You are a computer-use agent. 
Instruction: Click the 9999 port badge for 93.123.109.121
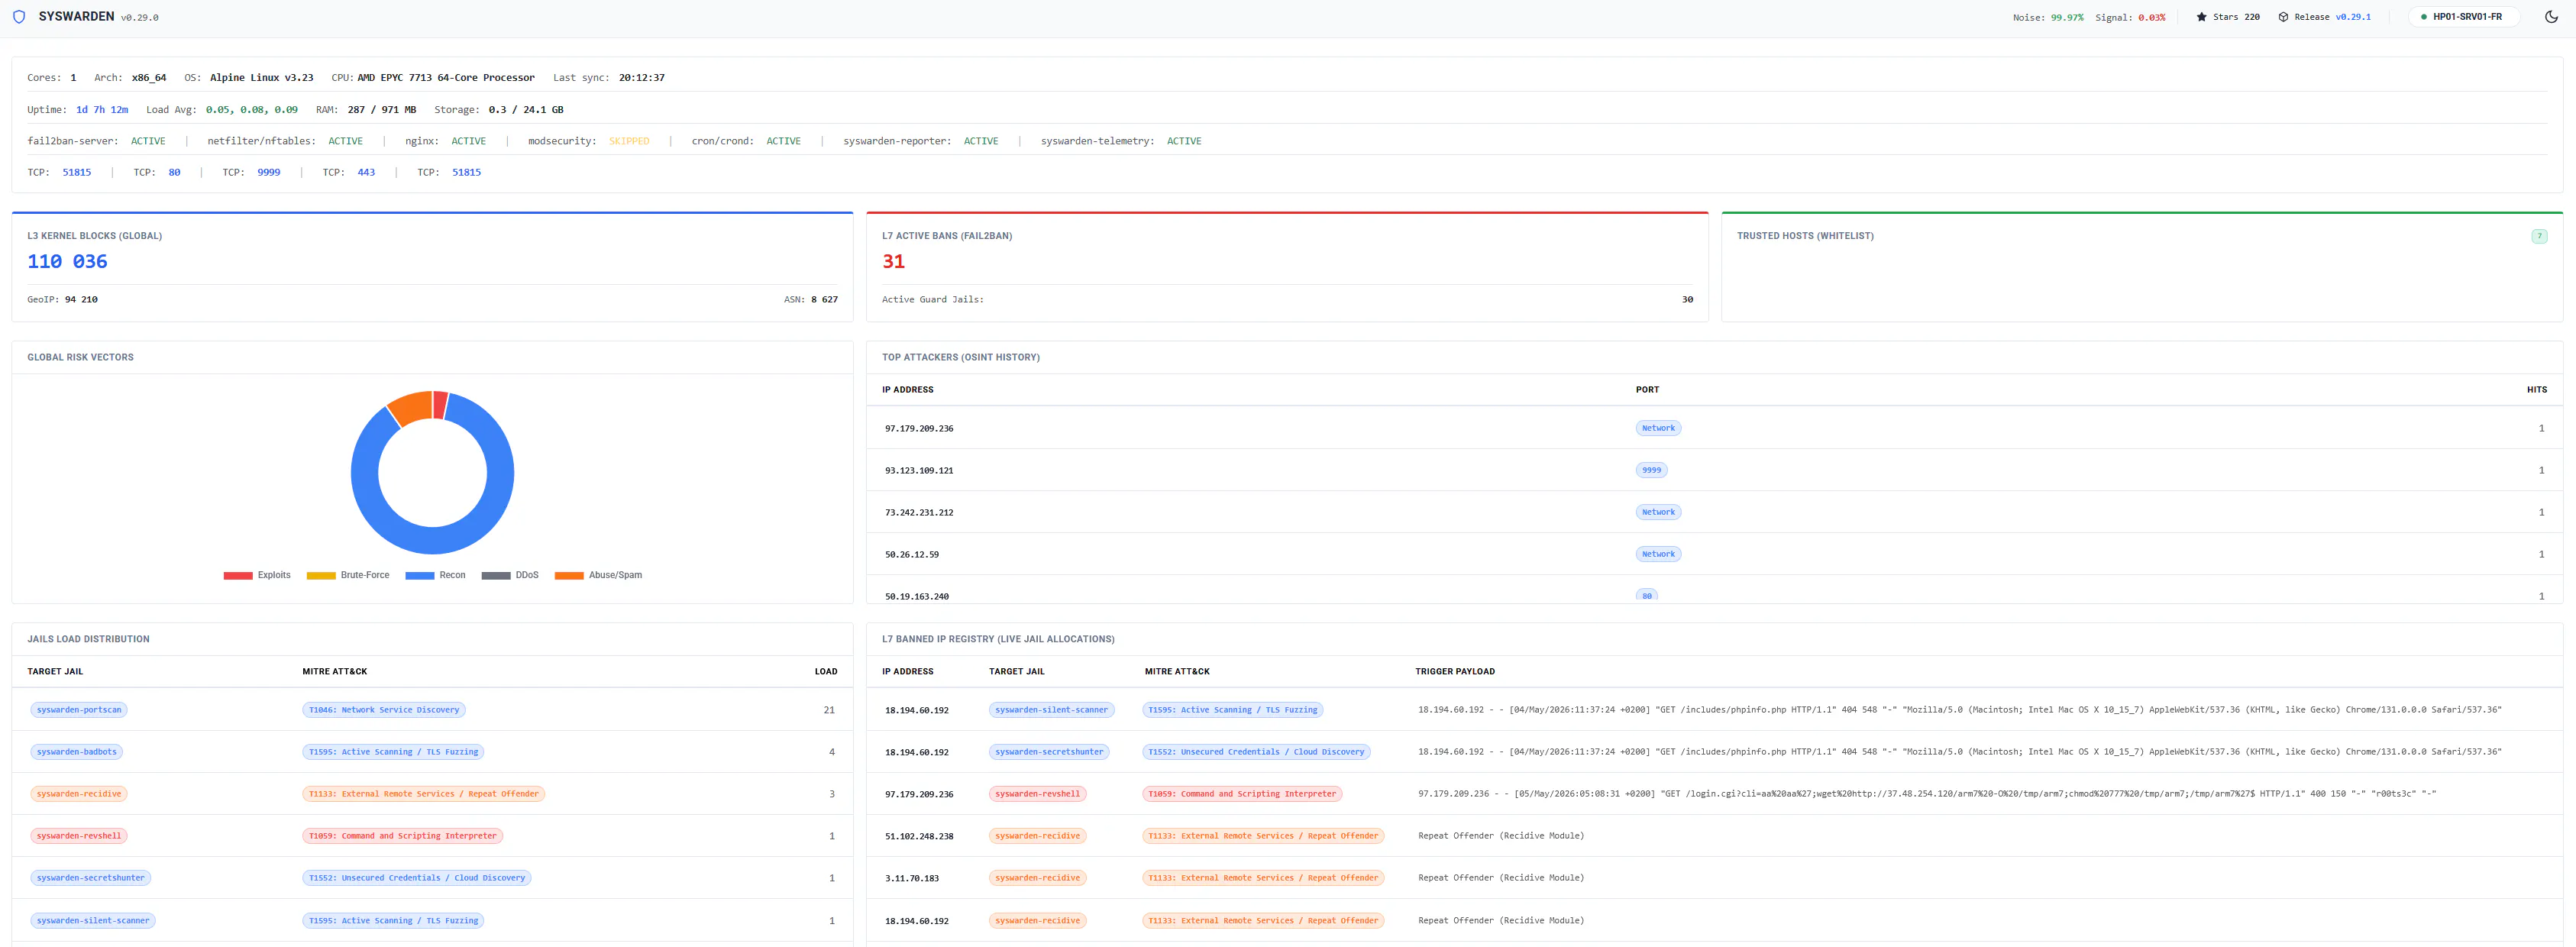(x=1651, y=470)
